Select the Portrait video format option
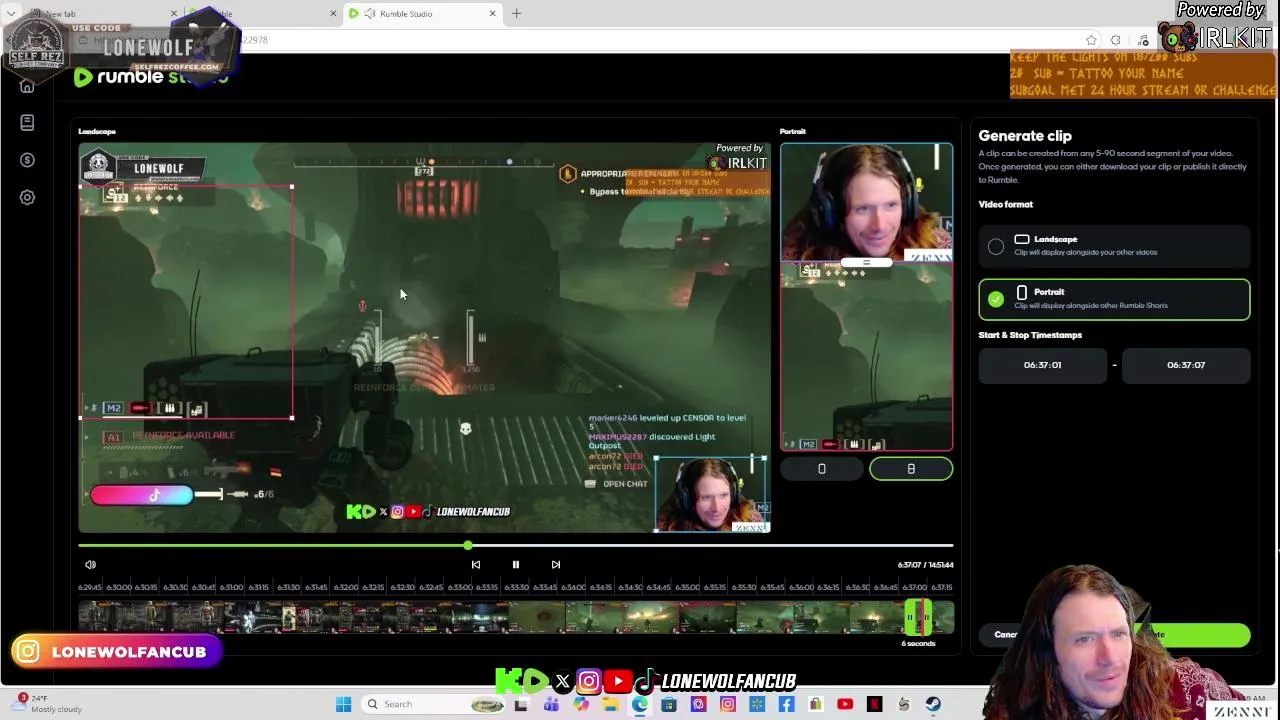 [x=1114, y=299]
